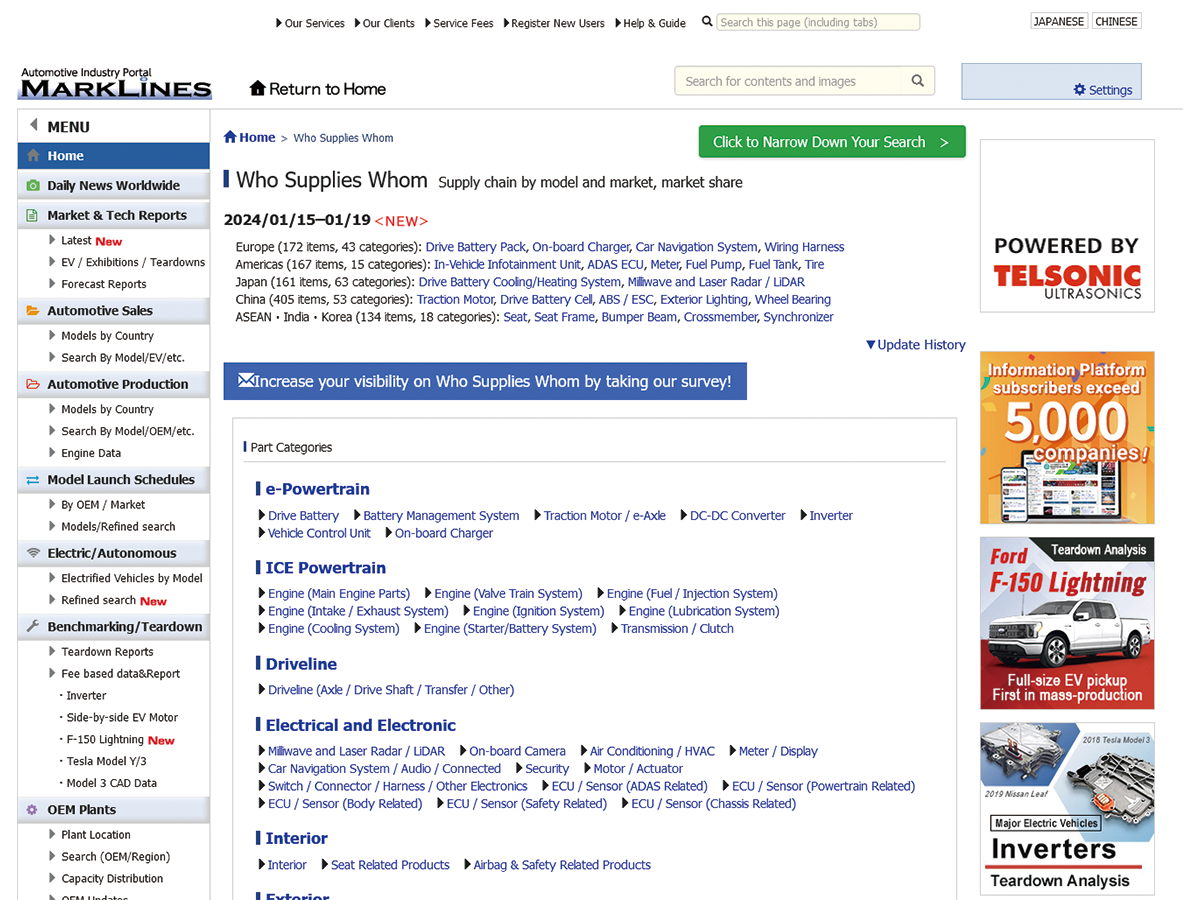
Task: Click the Electric/Autonomous wifi icon
Action: [x=33, y=553]
